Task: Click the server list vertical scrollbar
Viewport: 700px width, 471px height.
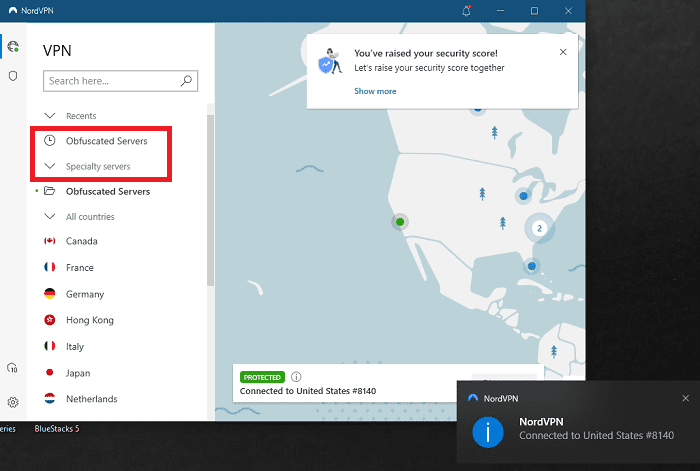Action: coord(210,200)
